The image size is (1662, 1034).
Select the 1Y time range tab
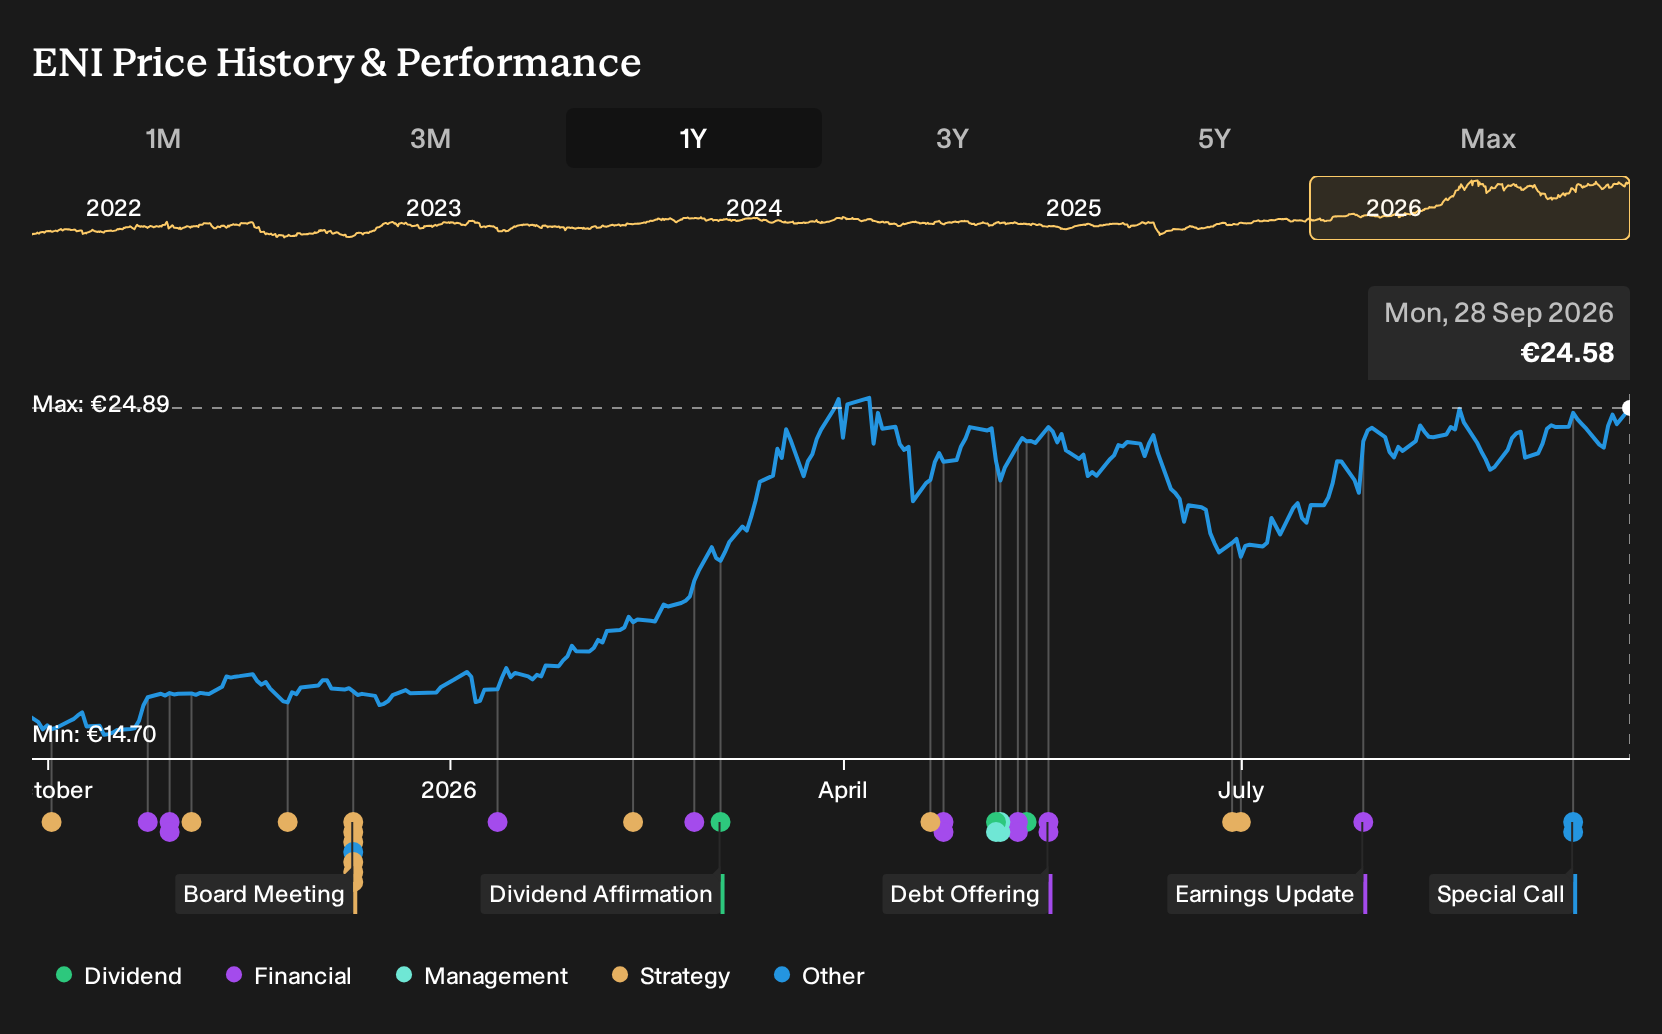click(694, 138)
